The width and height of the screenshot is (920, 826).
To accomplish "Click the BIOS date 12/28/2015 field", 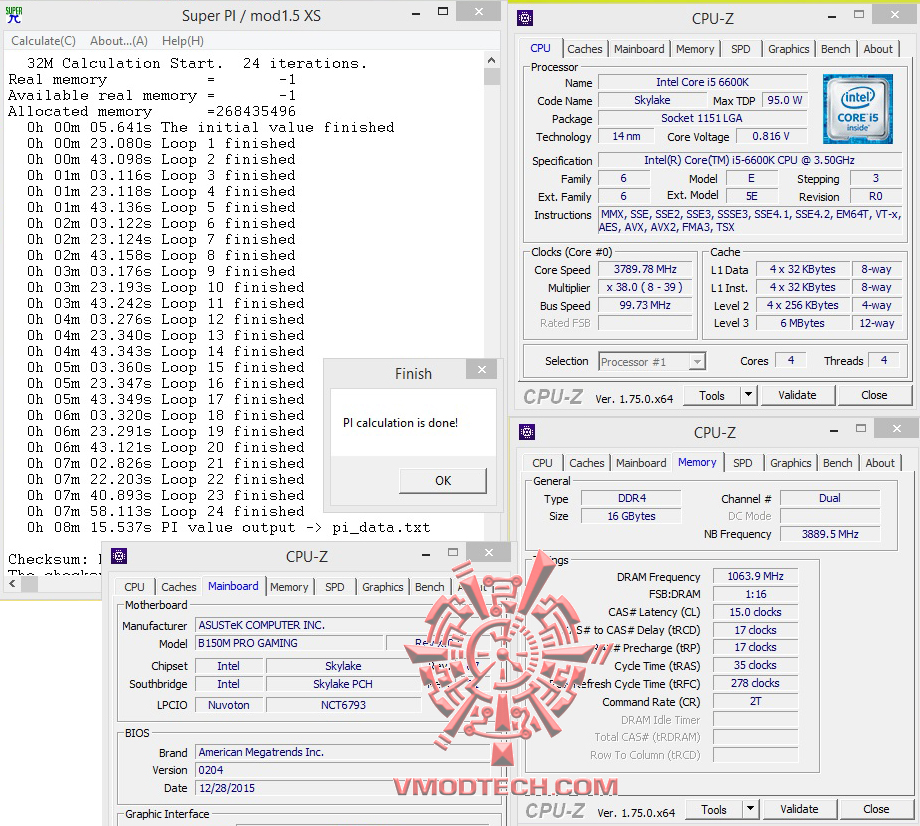I will (x=343, y=788).
